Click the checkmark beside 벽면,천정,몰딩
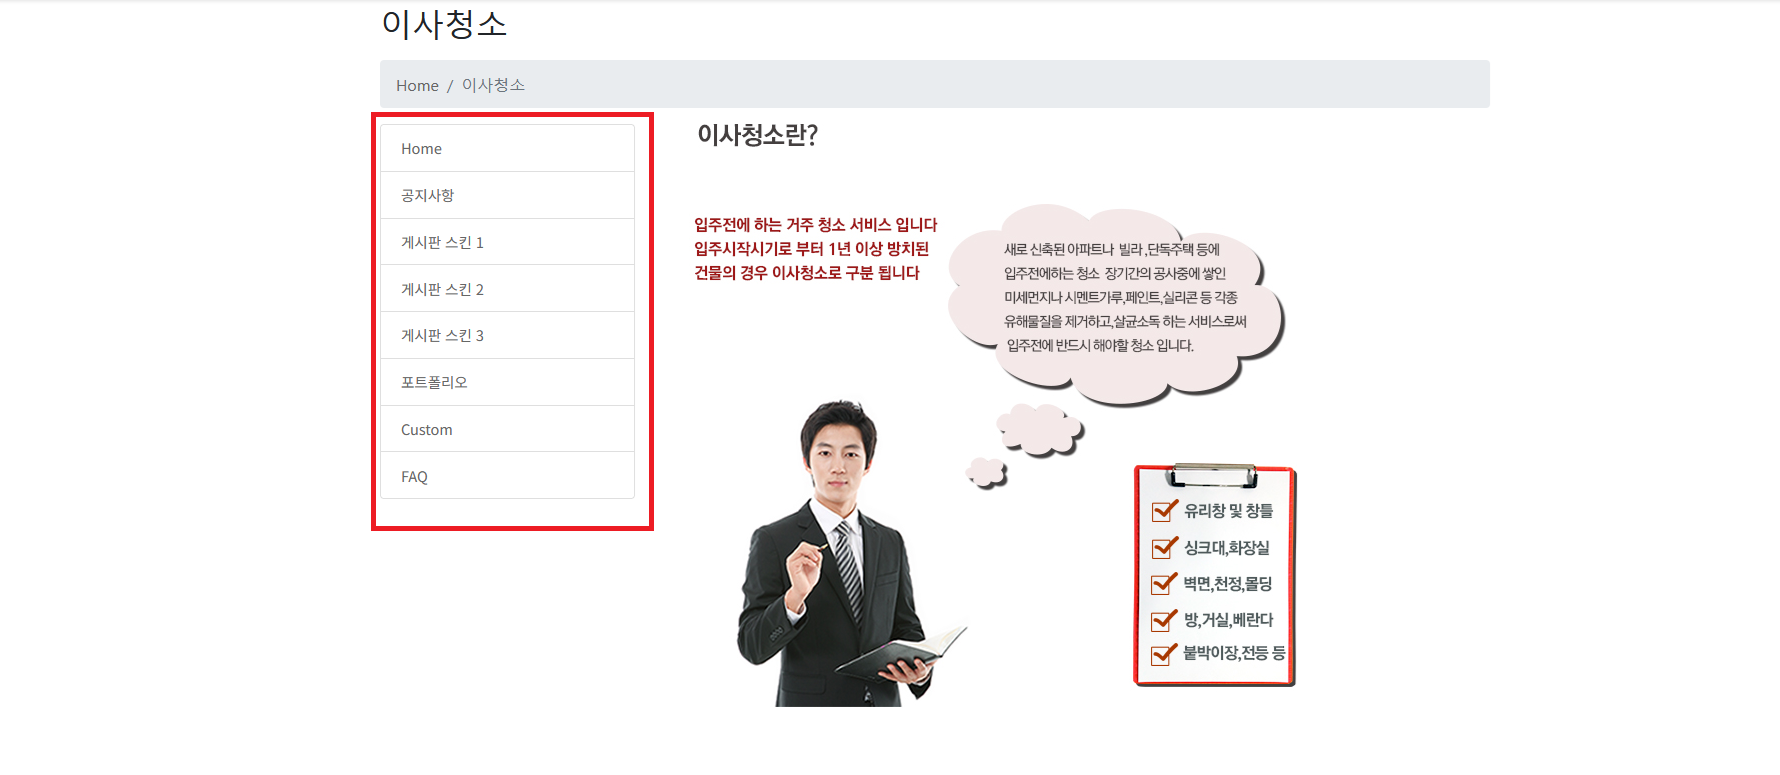 pyautogui.click(x=1164, y=584)
